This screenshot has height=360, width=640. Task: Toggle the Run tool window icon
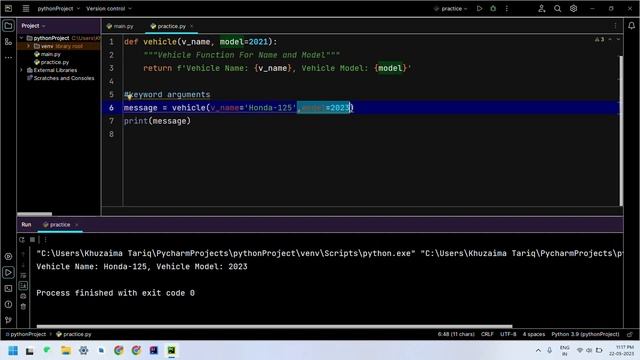pyautogui.click(x=8, y=272)
